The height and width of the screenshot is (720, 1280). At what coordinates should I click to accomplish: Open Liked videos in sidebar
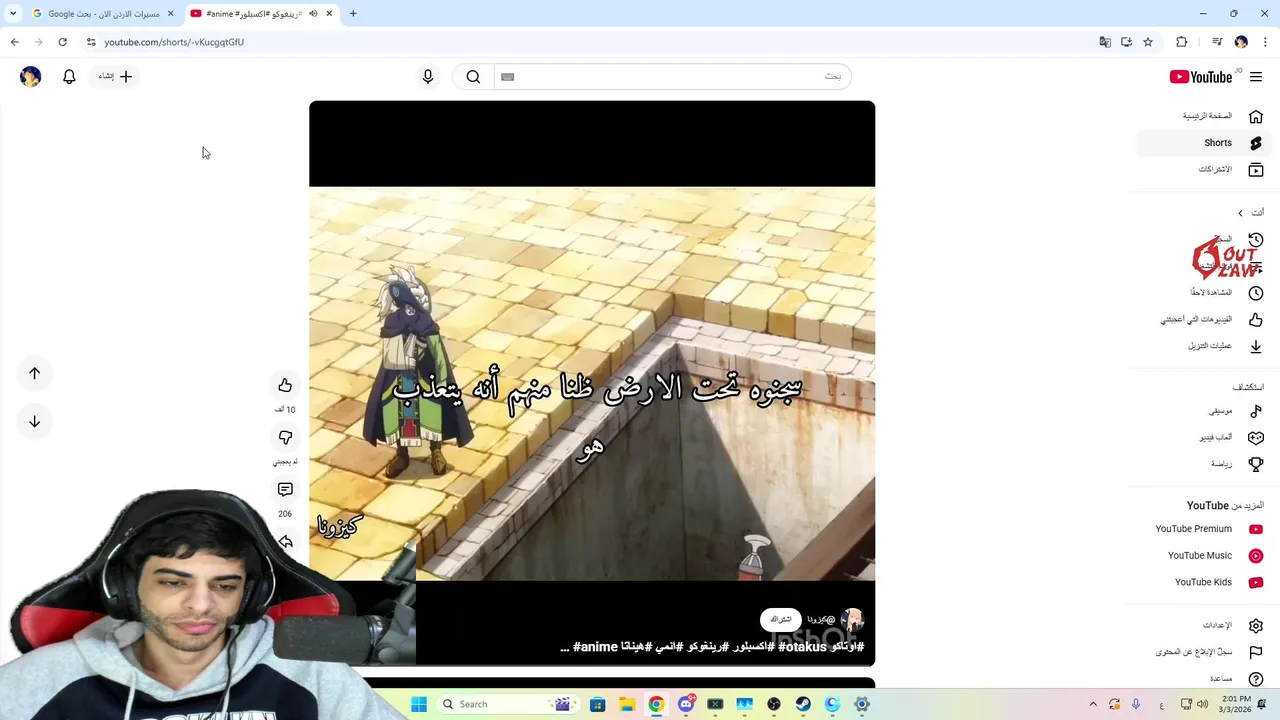[1204, 319]
